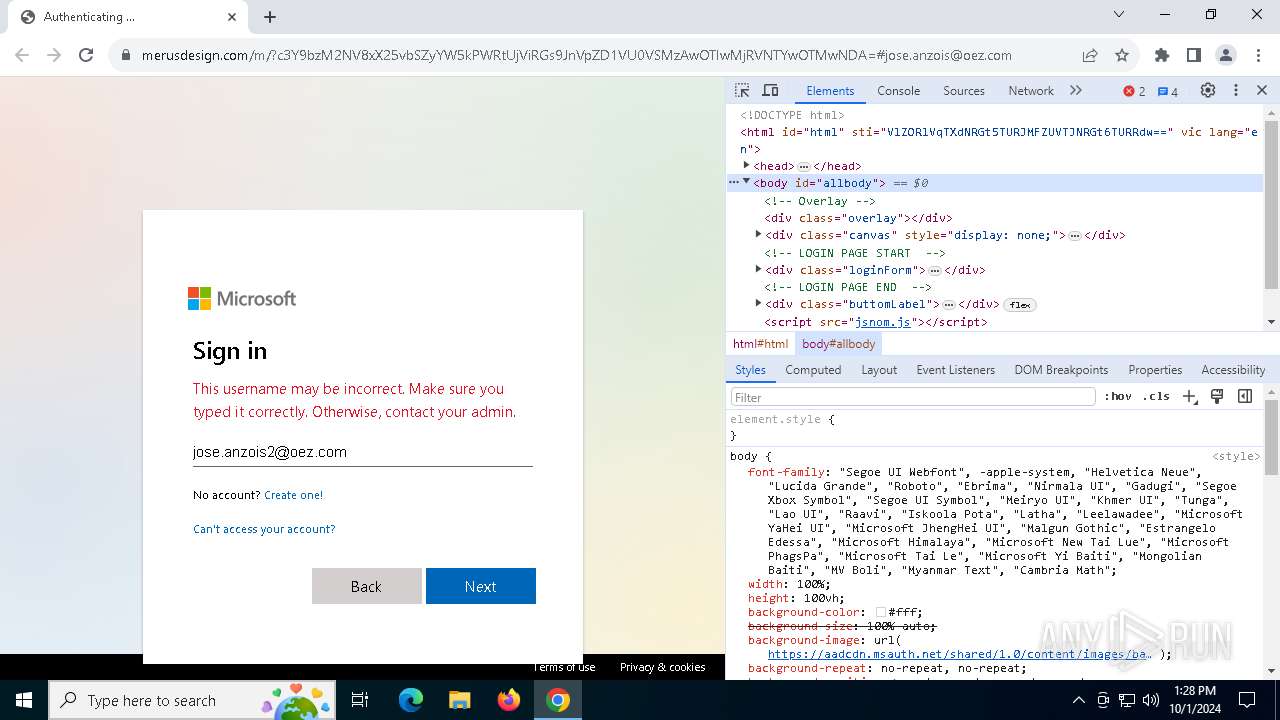Screen dimensions: 1280x720
Task: Click the Create one! link
Action: 293,495
